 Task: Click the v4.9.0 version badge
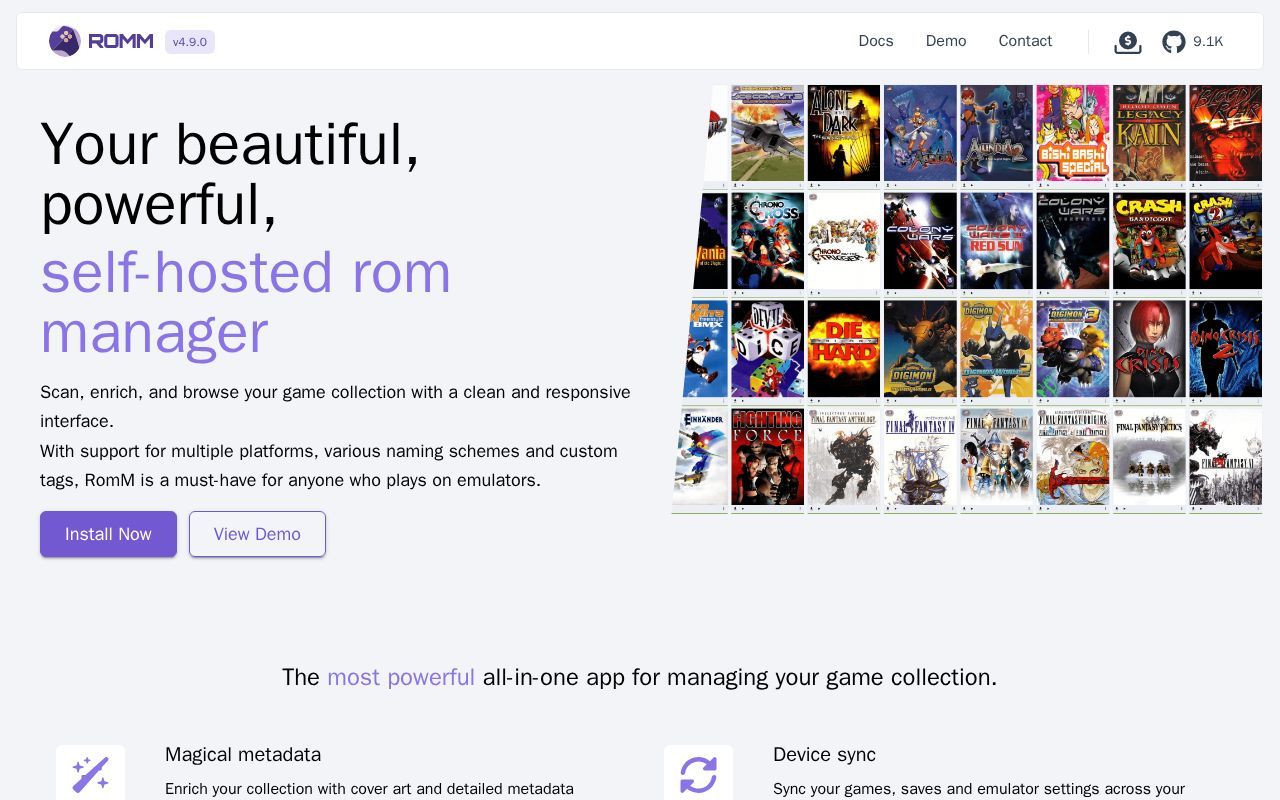(190, 42)
